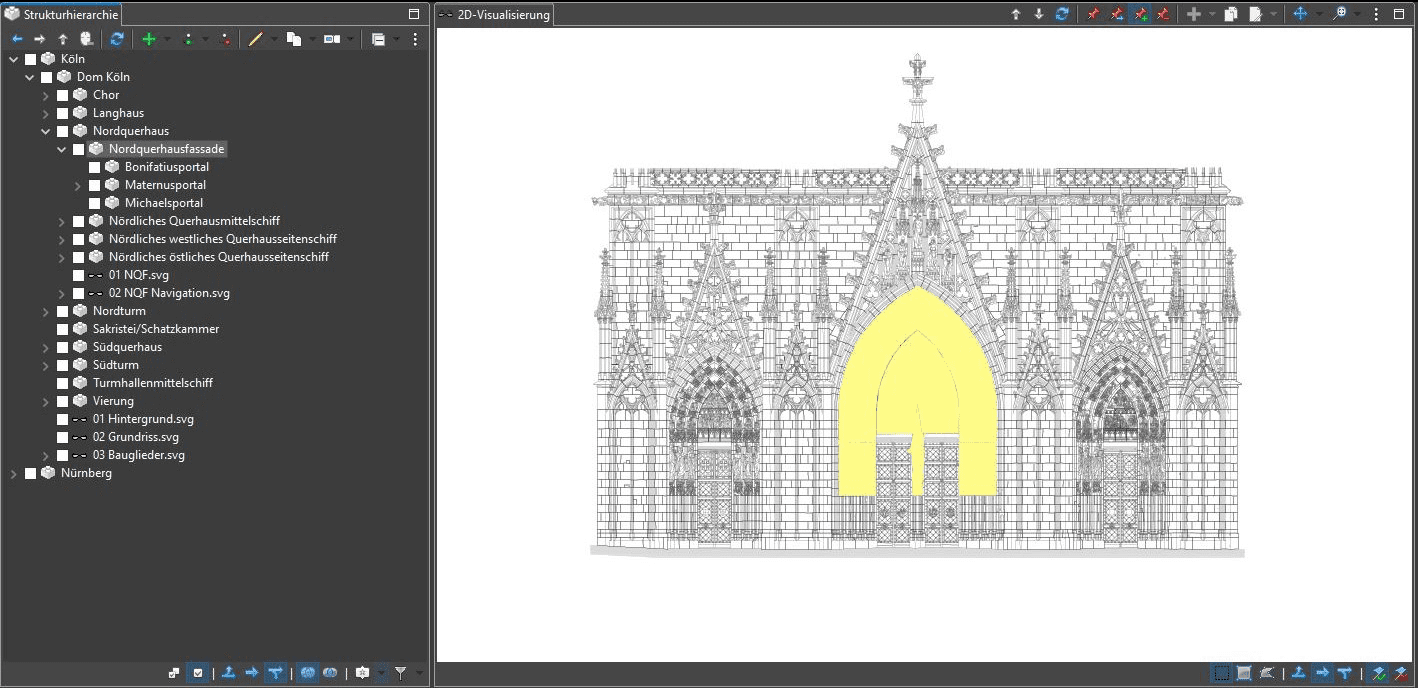Click the magnifier zoom icon in 2D view
Viewport: 1418px width, 688px height.
1339,14
